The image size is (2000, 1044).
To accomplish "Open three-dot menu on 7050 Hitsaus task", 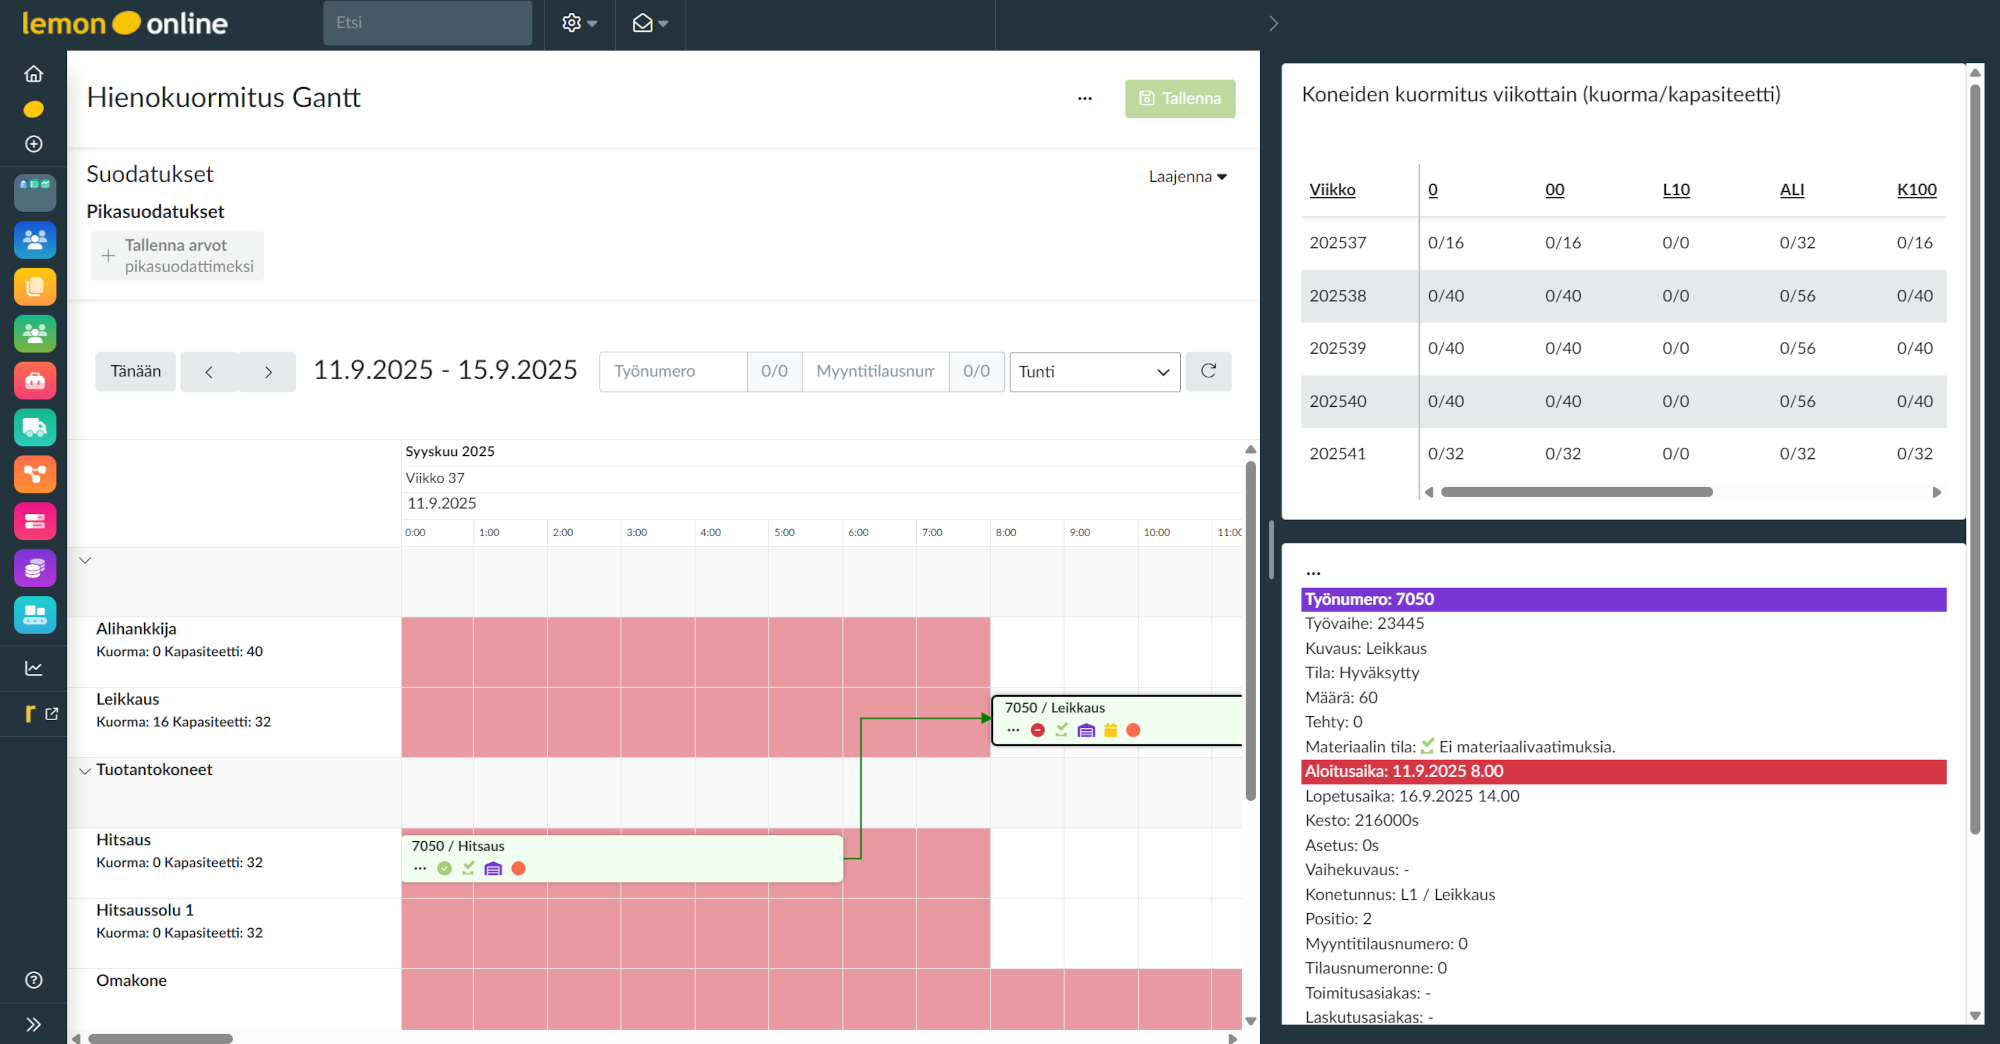I will [420, 868].
